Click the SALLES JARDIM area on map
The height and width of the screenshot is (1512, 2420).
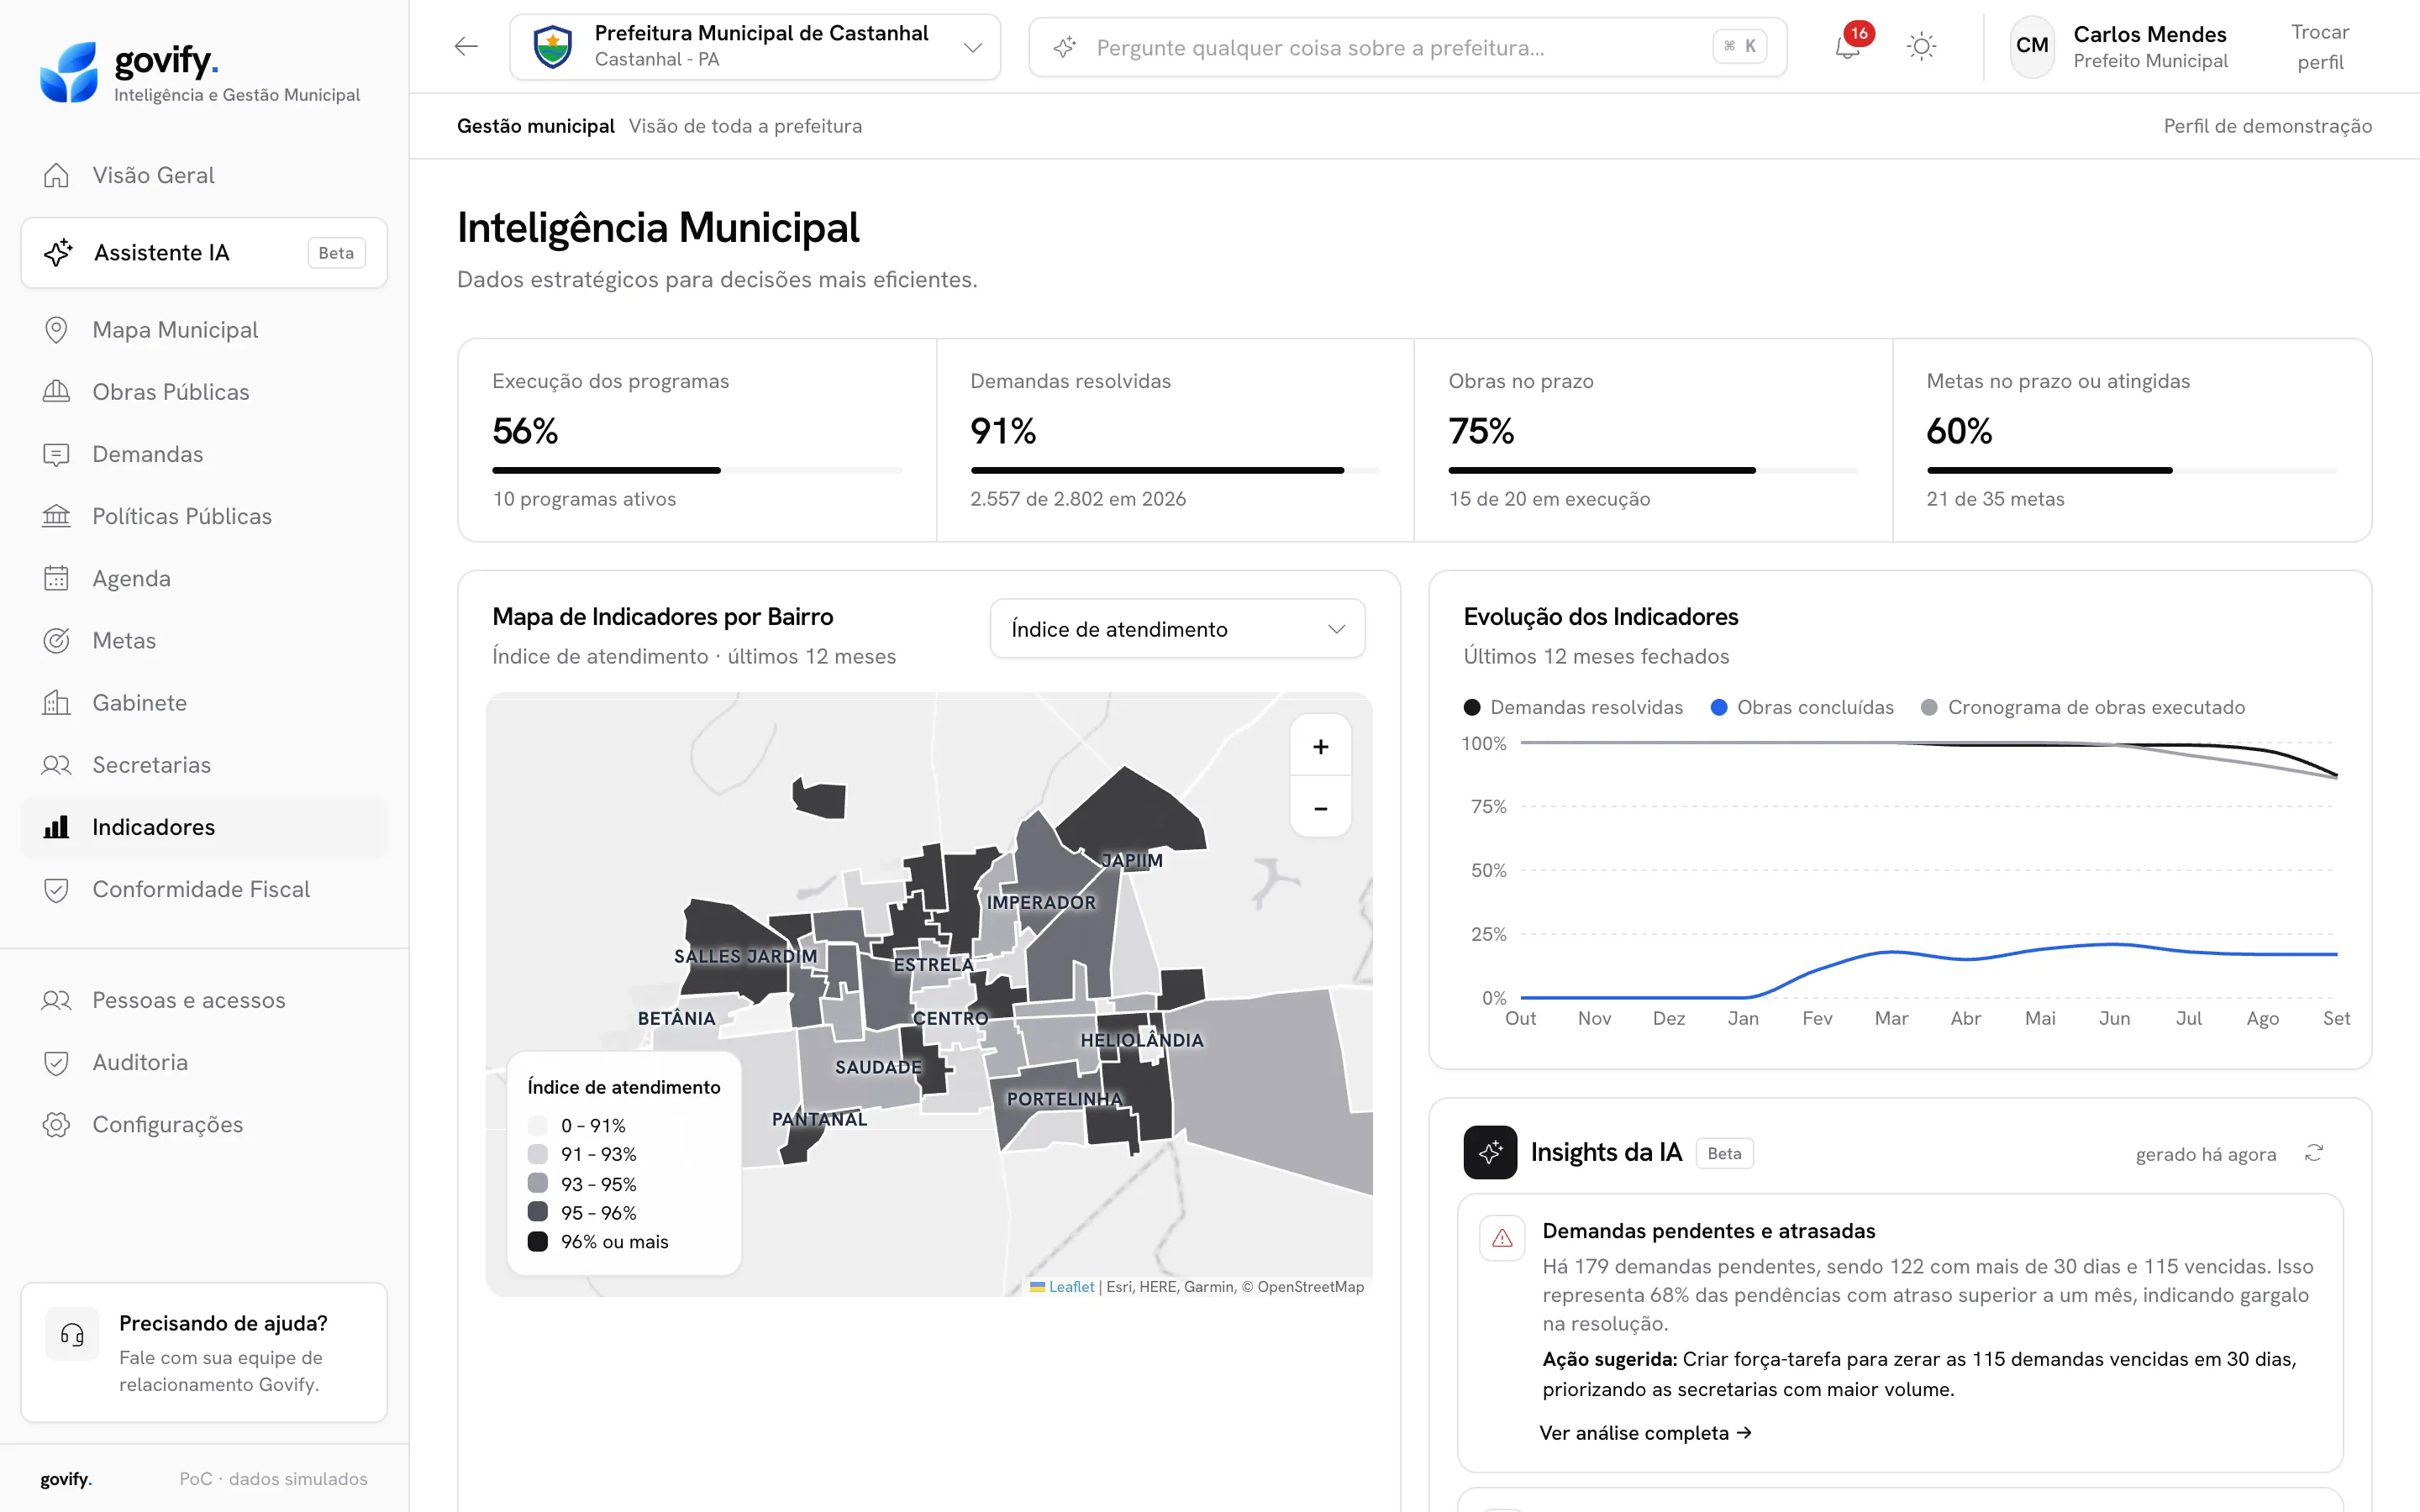(x=745, y=956)
